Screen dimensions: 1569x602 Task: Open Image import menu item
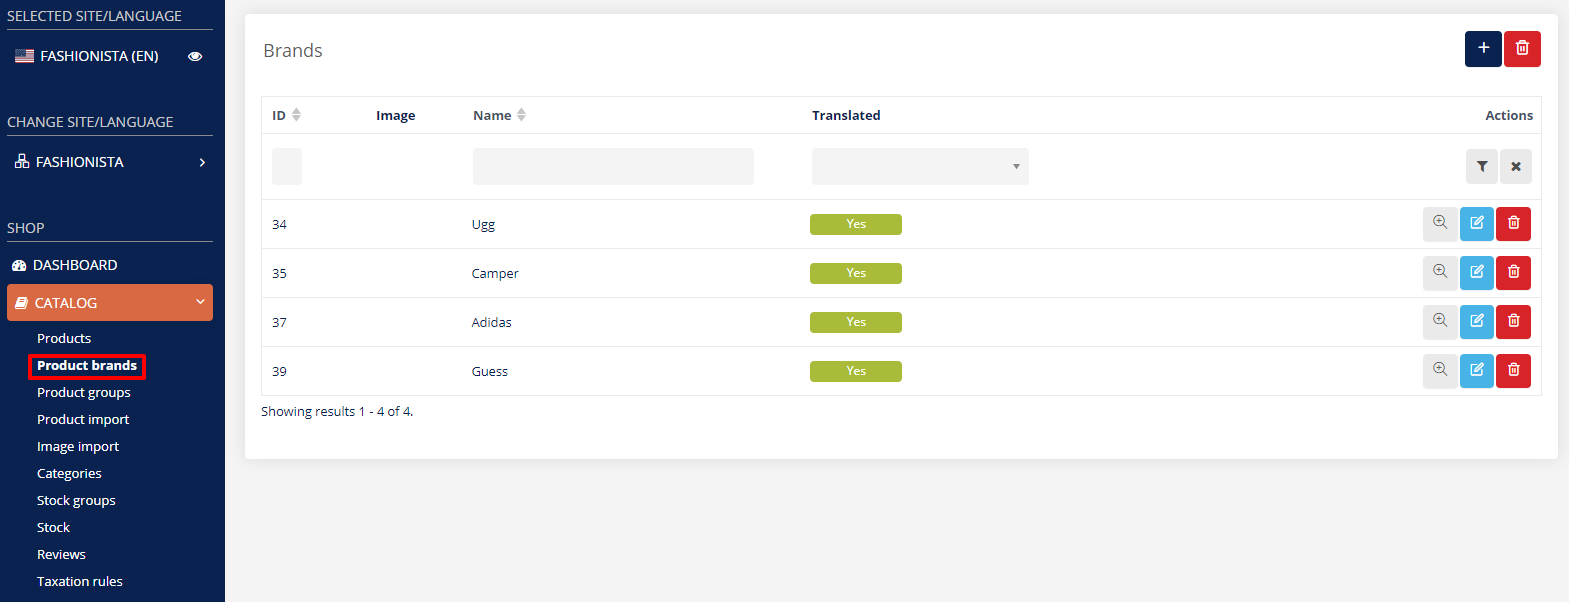tap(78, 446)
